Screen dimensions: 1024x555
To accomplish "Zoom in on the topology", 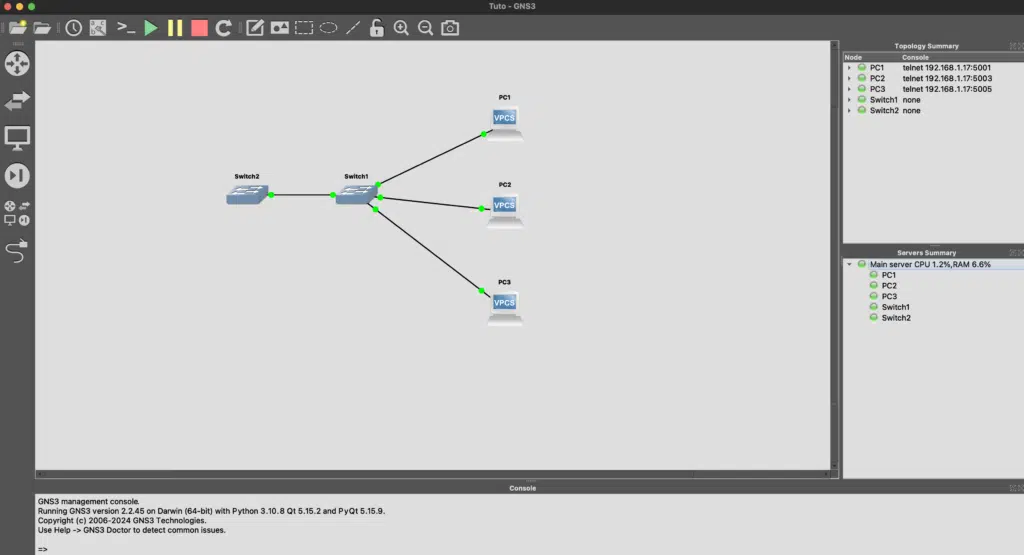I will (401, 28).
